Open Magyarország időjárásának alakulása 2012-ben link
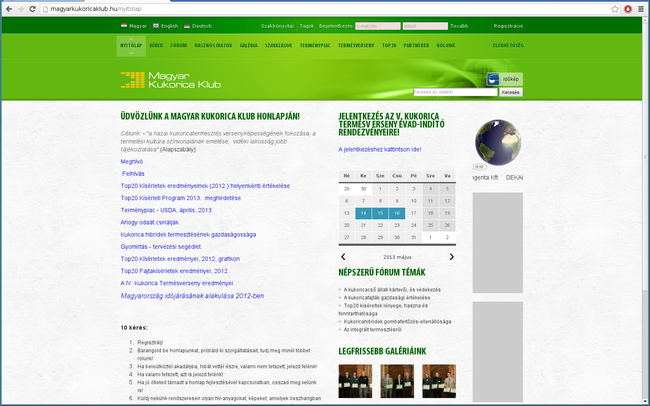 [192, 296]
